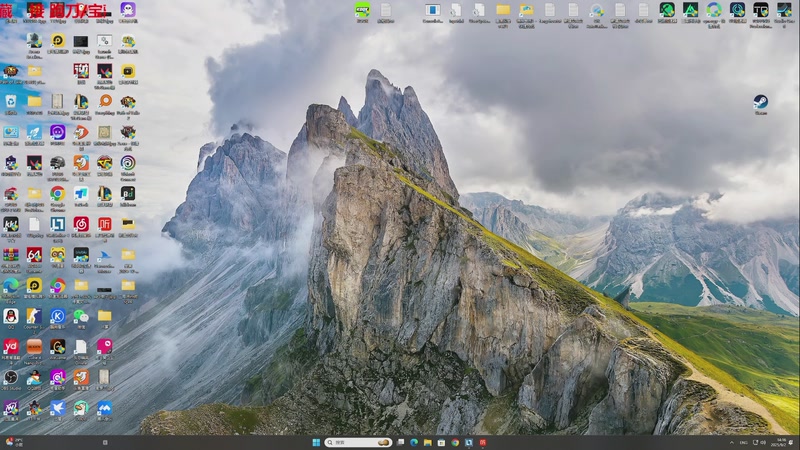Image resolution: width=800 pixels, height=450 pixels.
Task: Open Microsoft Store from the taskbar
Action: click(441, 442)
